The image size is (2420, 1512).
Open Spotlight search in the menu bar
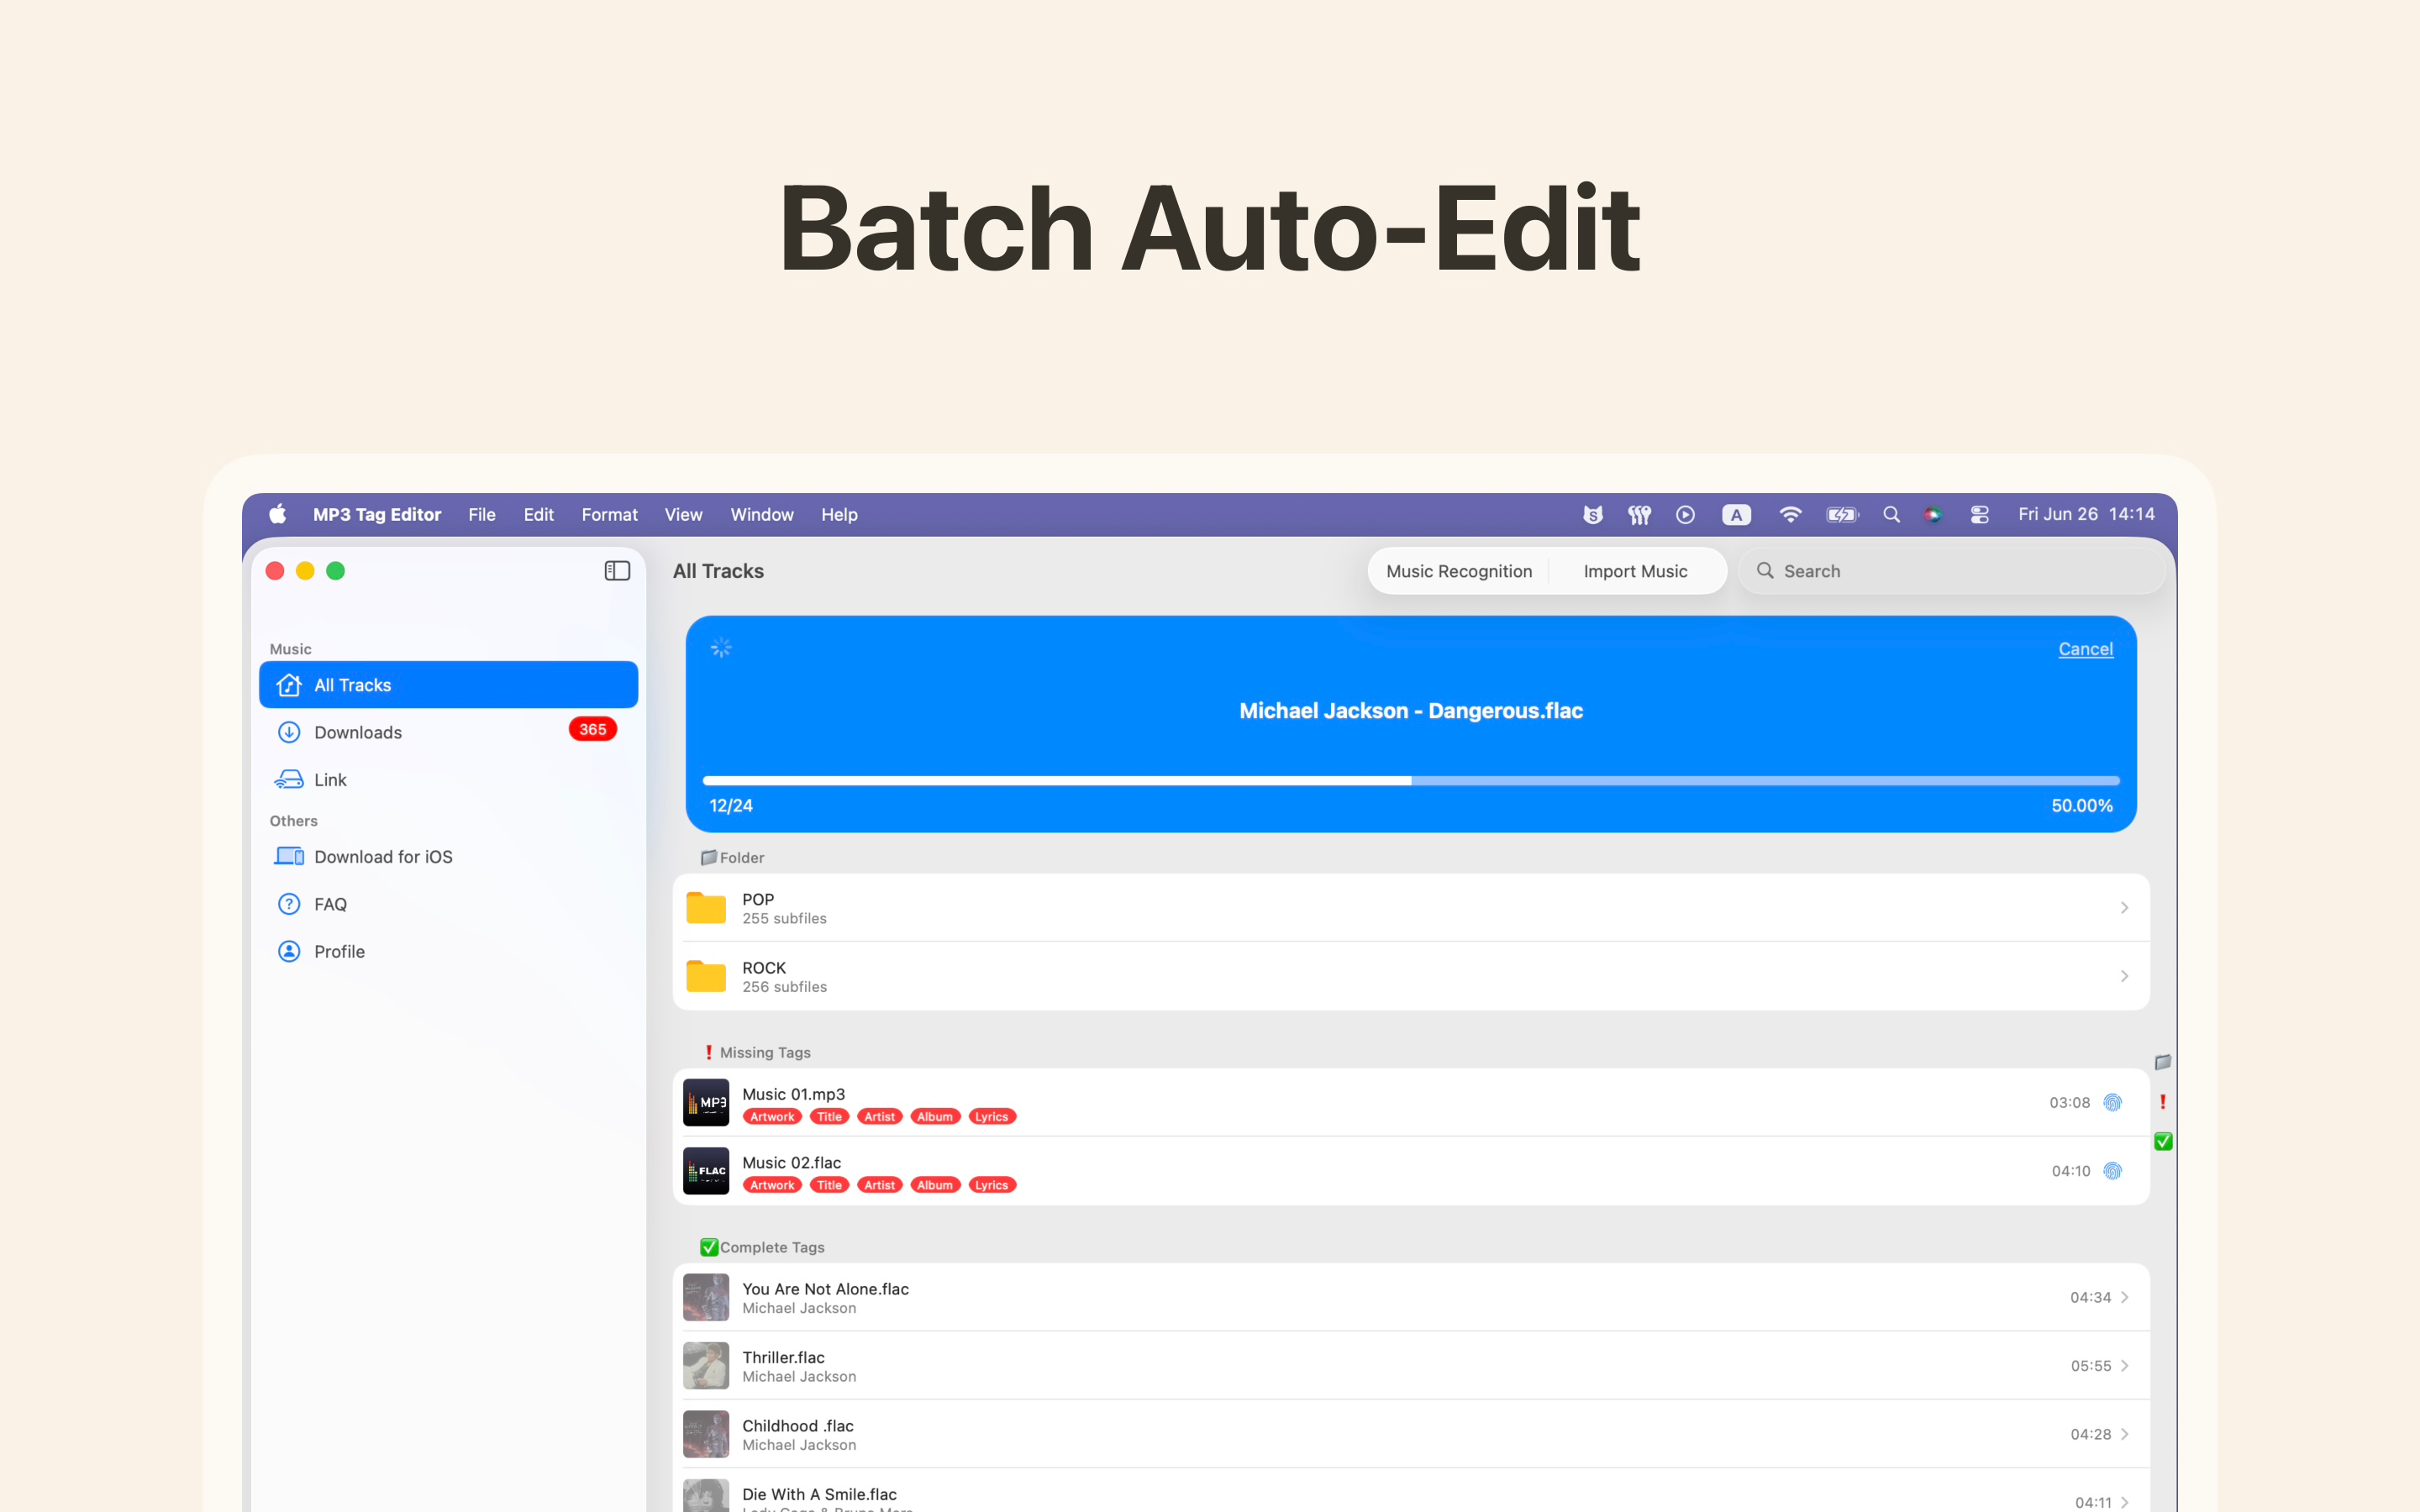1891,514
